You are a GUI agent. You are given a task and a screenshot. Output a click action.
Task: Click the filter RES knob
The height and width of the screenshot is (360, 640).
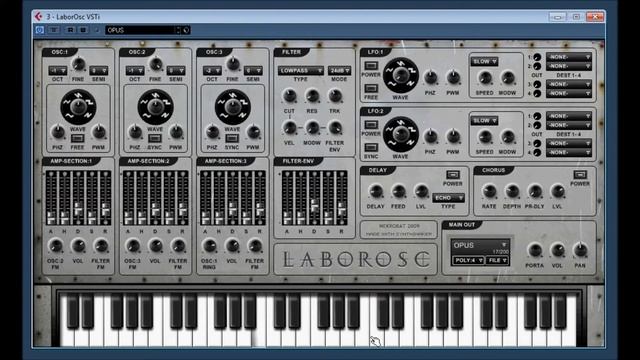click(312, 96)
